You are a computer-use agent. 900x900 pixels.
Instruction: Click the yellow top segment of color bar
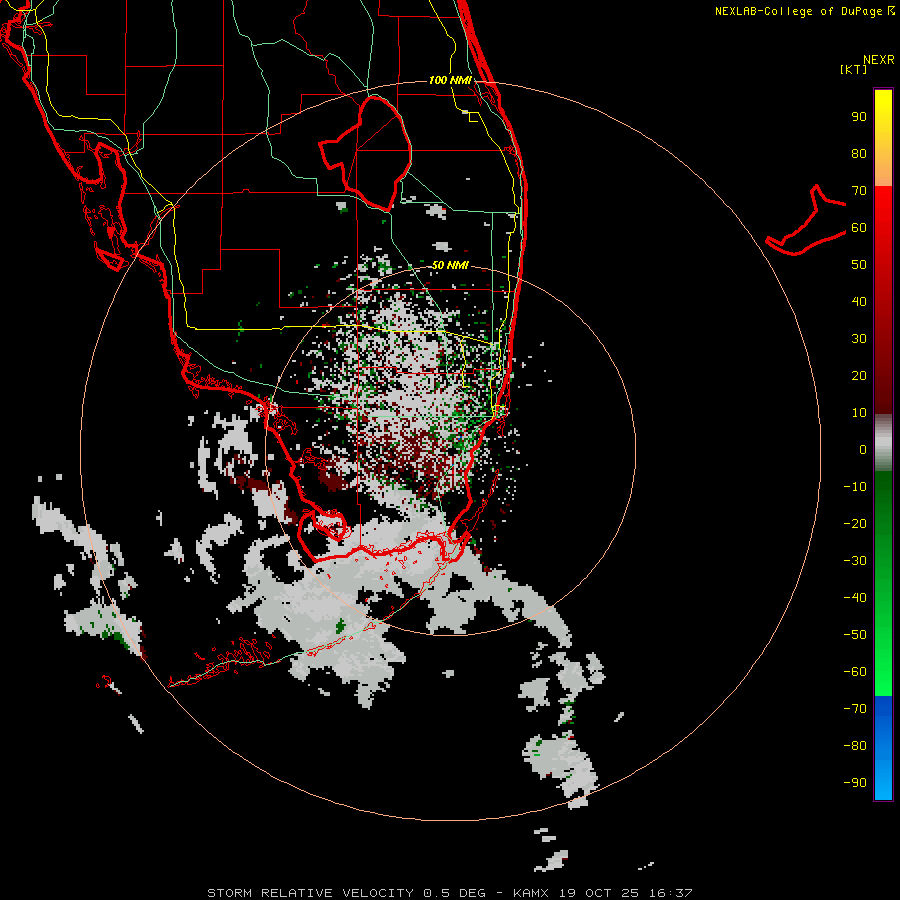click(x=883, y=137)
